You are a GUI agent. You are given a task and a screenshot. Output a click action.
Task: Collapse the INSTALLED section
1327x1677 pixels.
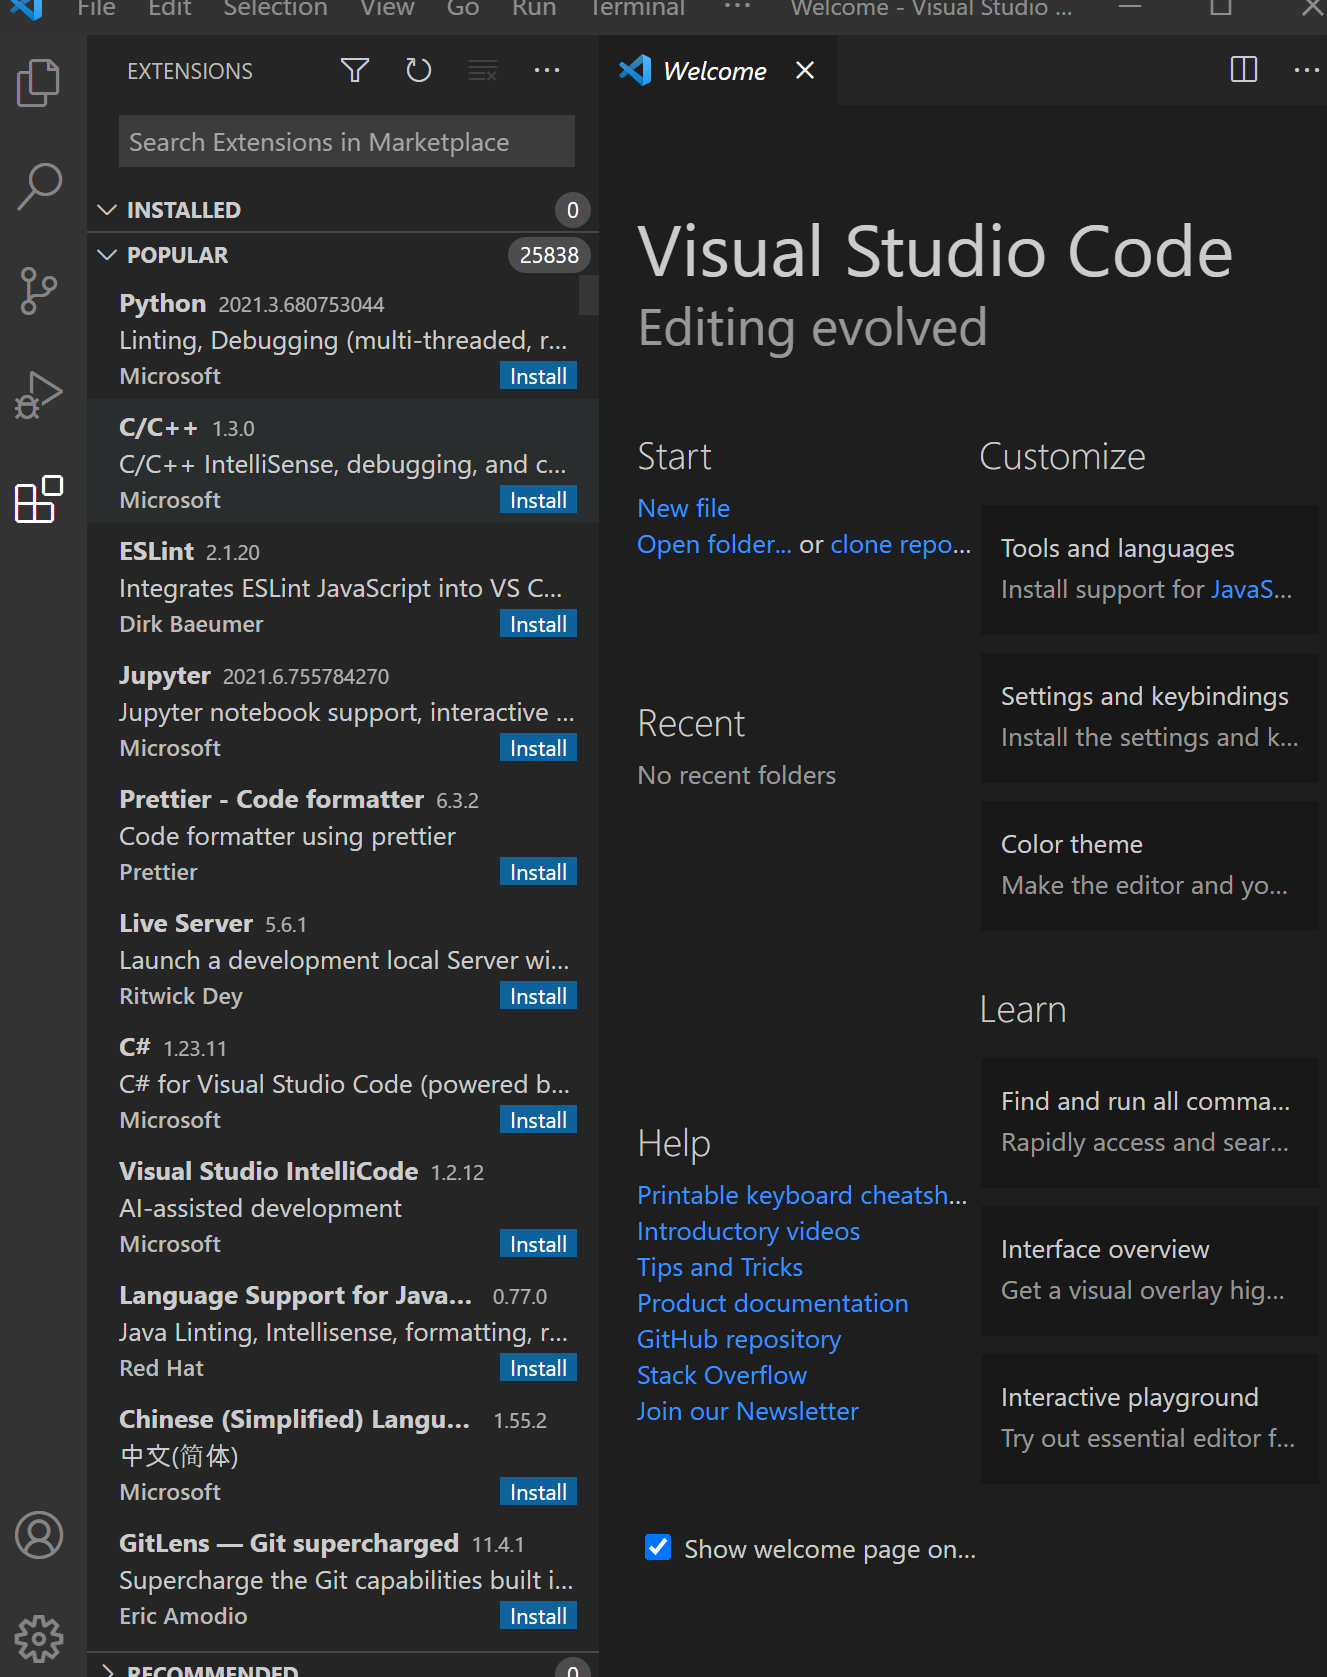point(343,210)
